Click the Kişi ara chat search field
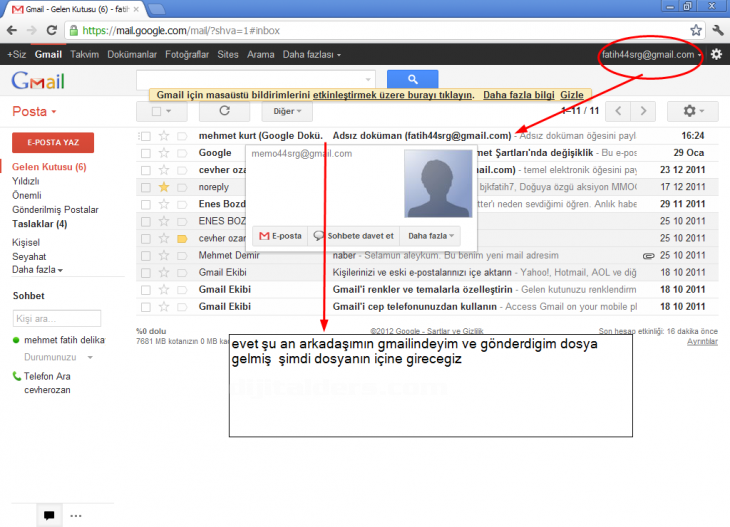 (x=57, y=318)
